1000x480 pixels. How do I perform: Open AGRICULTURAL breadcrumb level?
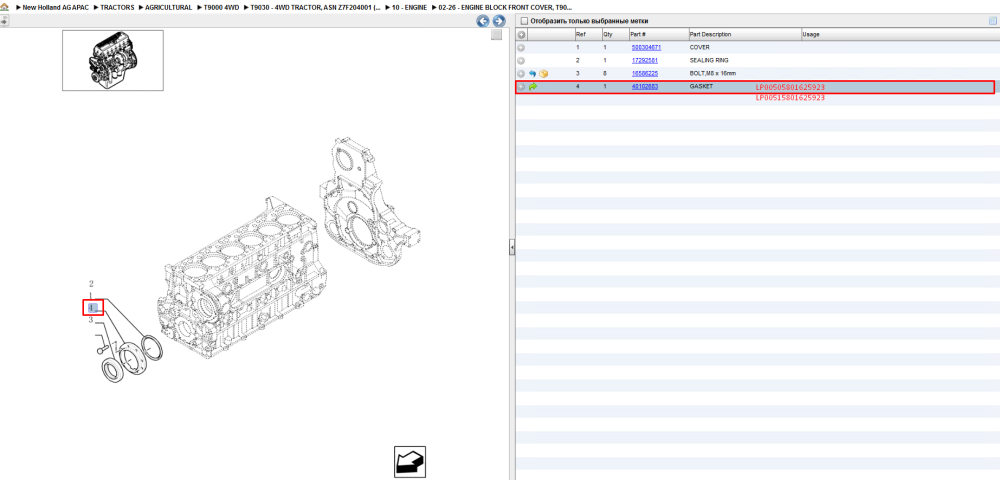tap(168, 7)
